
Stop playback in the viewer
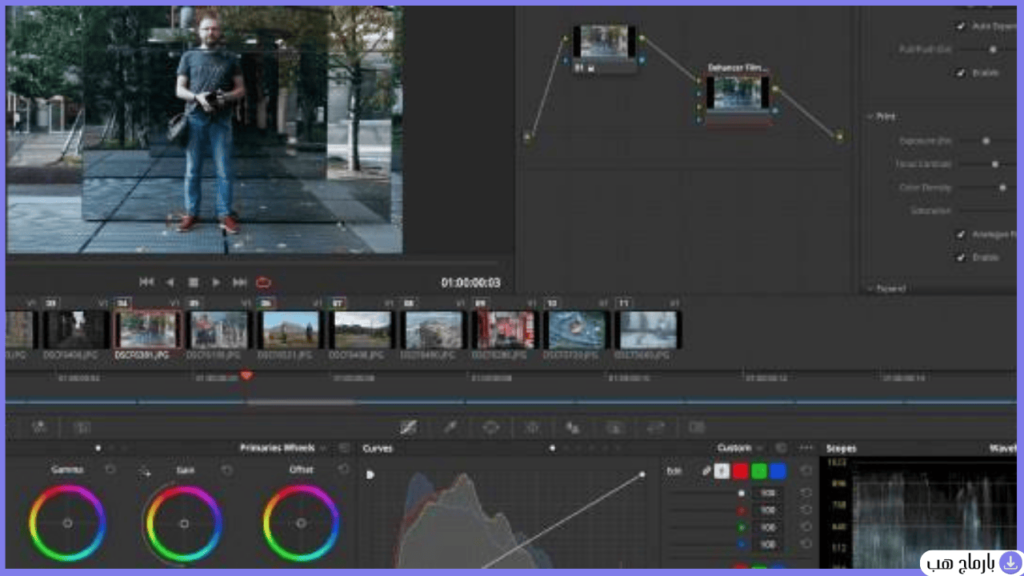click(193, 282)
